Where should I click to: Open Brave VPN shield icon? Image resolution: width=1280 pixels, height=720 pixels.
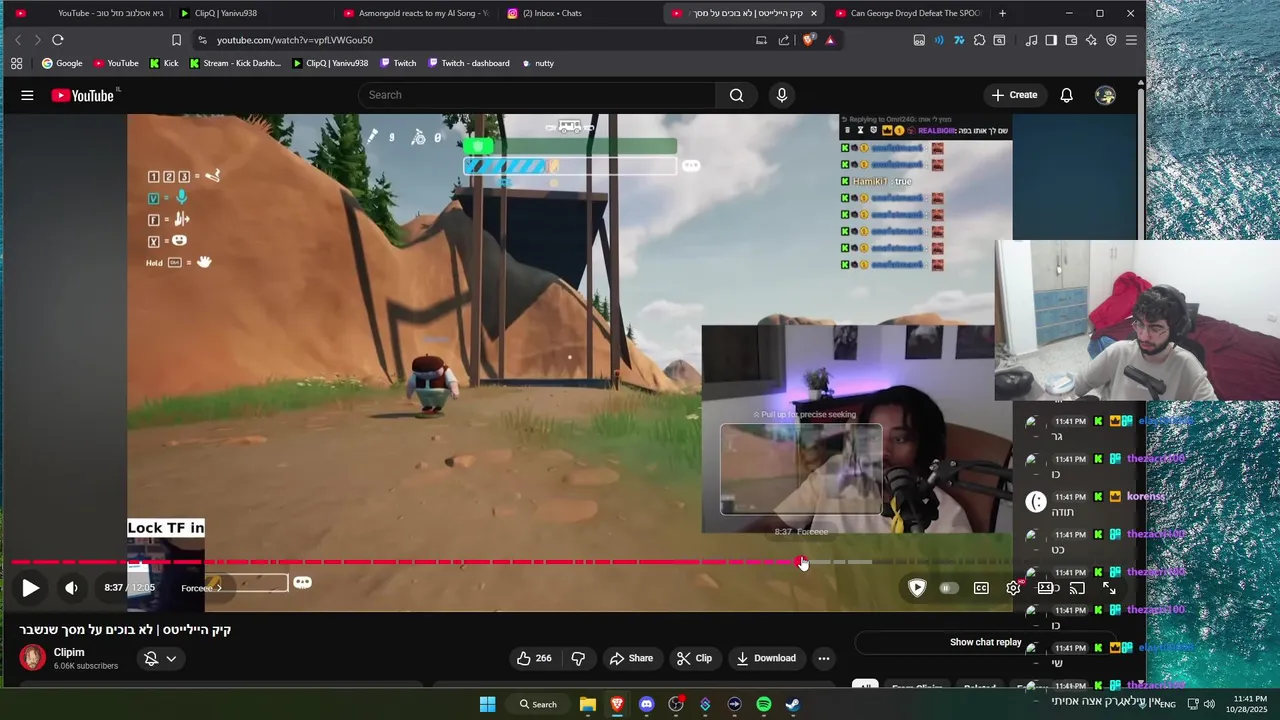[1111, 40]
